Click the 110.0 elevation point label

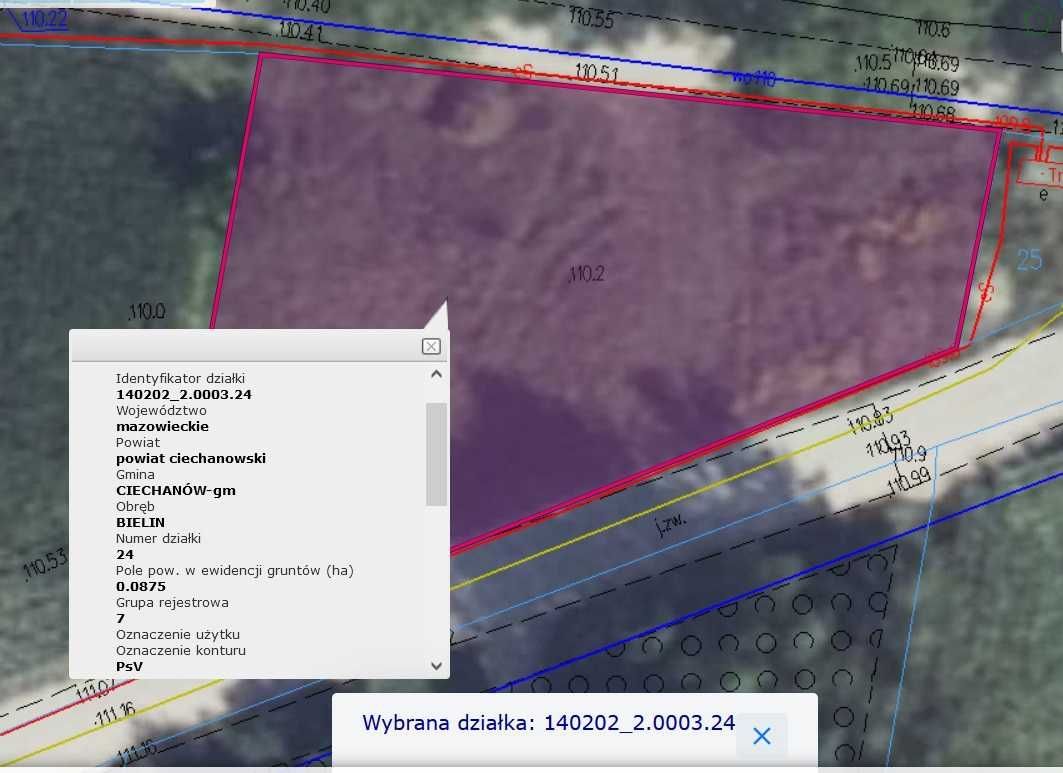click(x=146, y=311)
